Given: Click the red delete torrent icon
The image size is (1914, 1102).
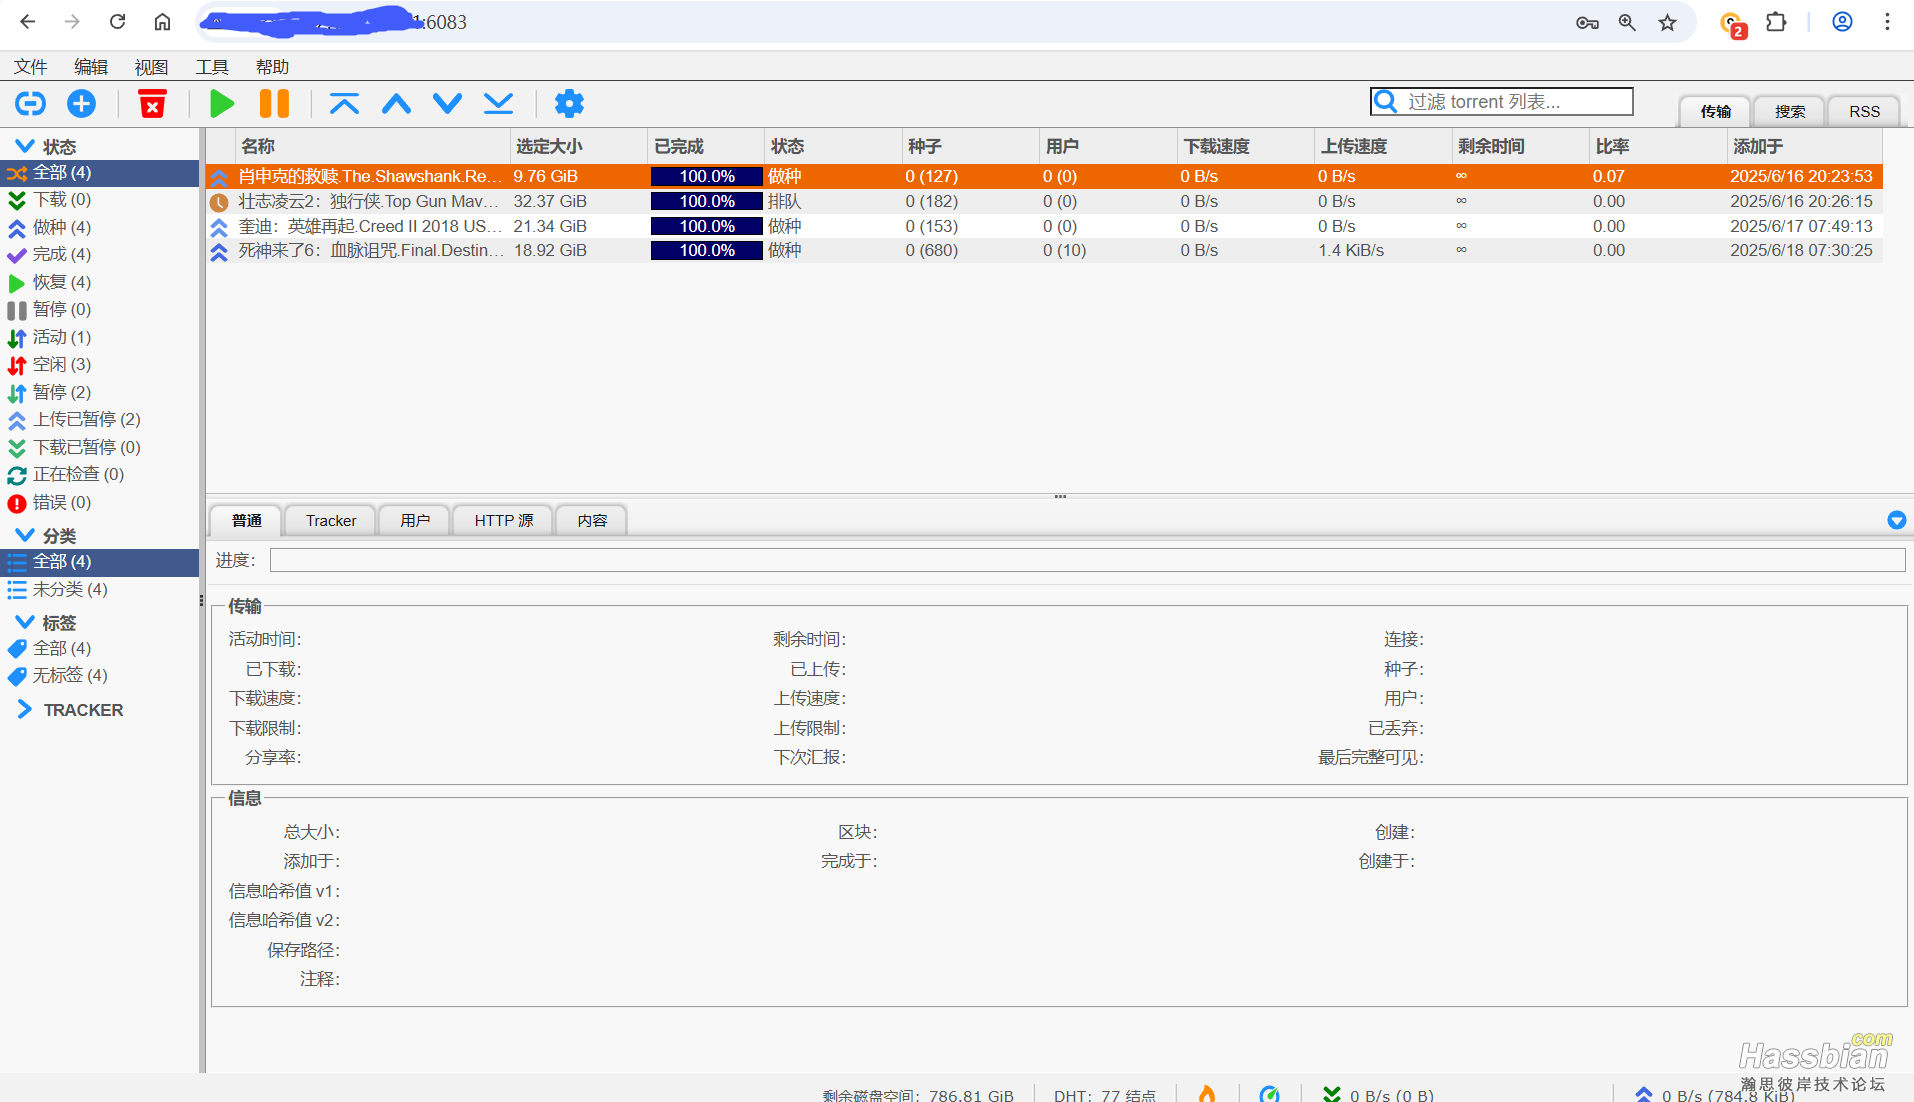Looking at the screenshot, I should (x=152, y=103).
